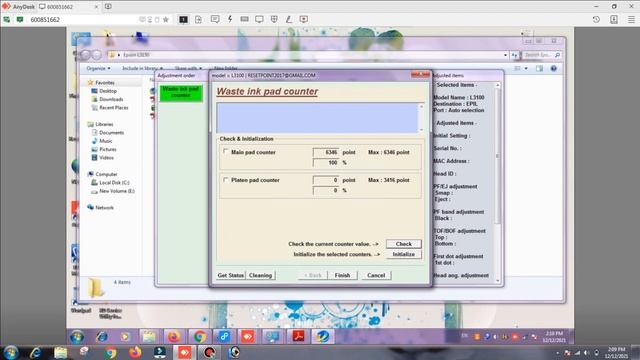Open AnyDesk session history icon

[596, 19]
